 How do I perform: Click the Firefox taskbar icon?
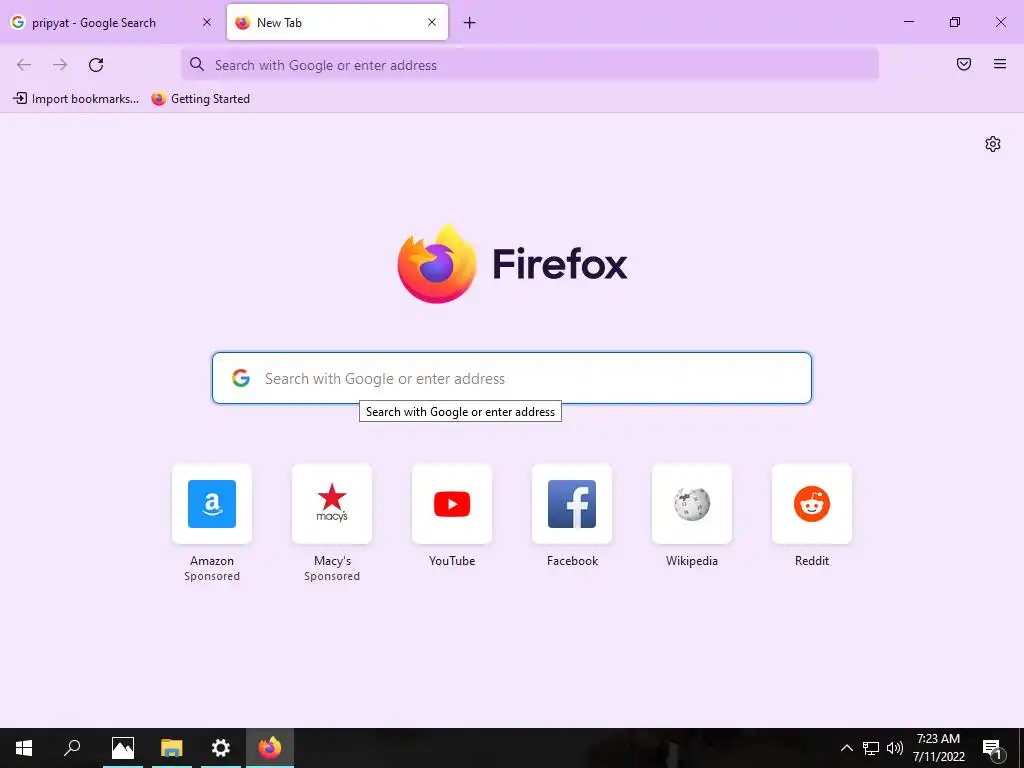[270, 748]
